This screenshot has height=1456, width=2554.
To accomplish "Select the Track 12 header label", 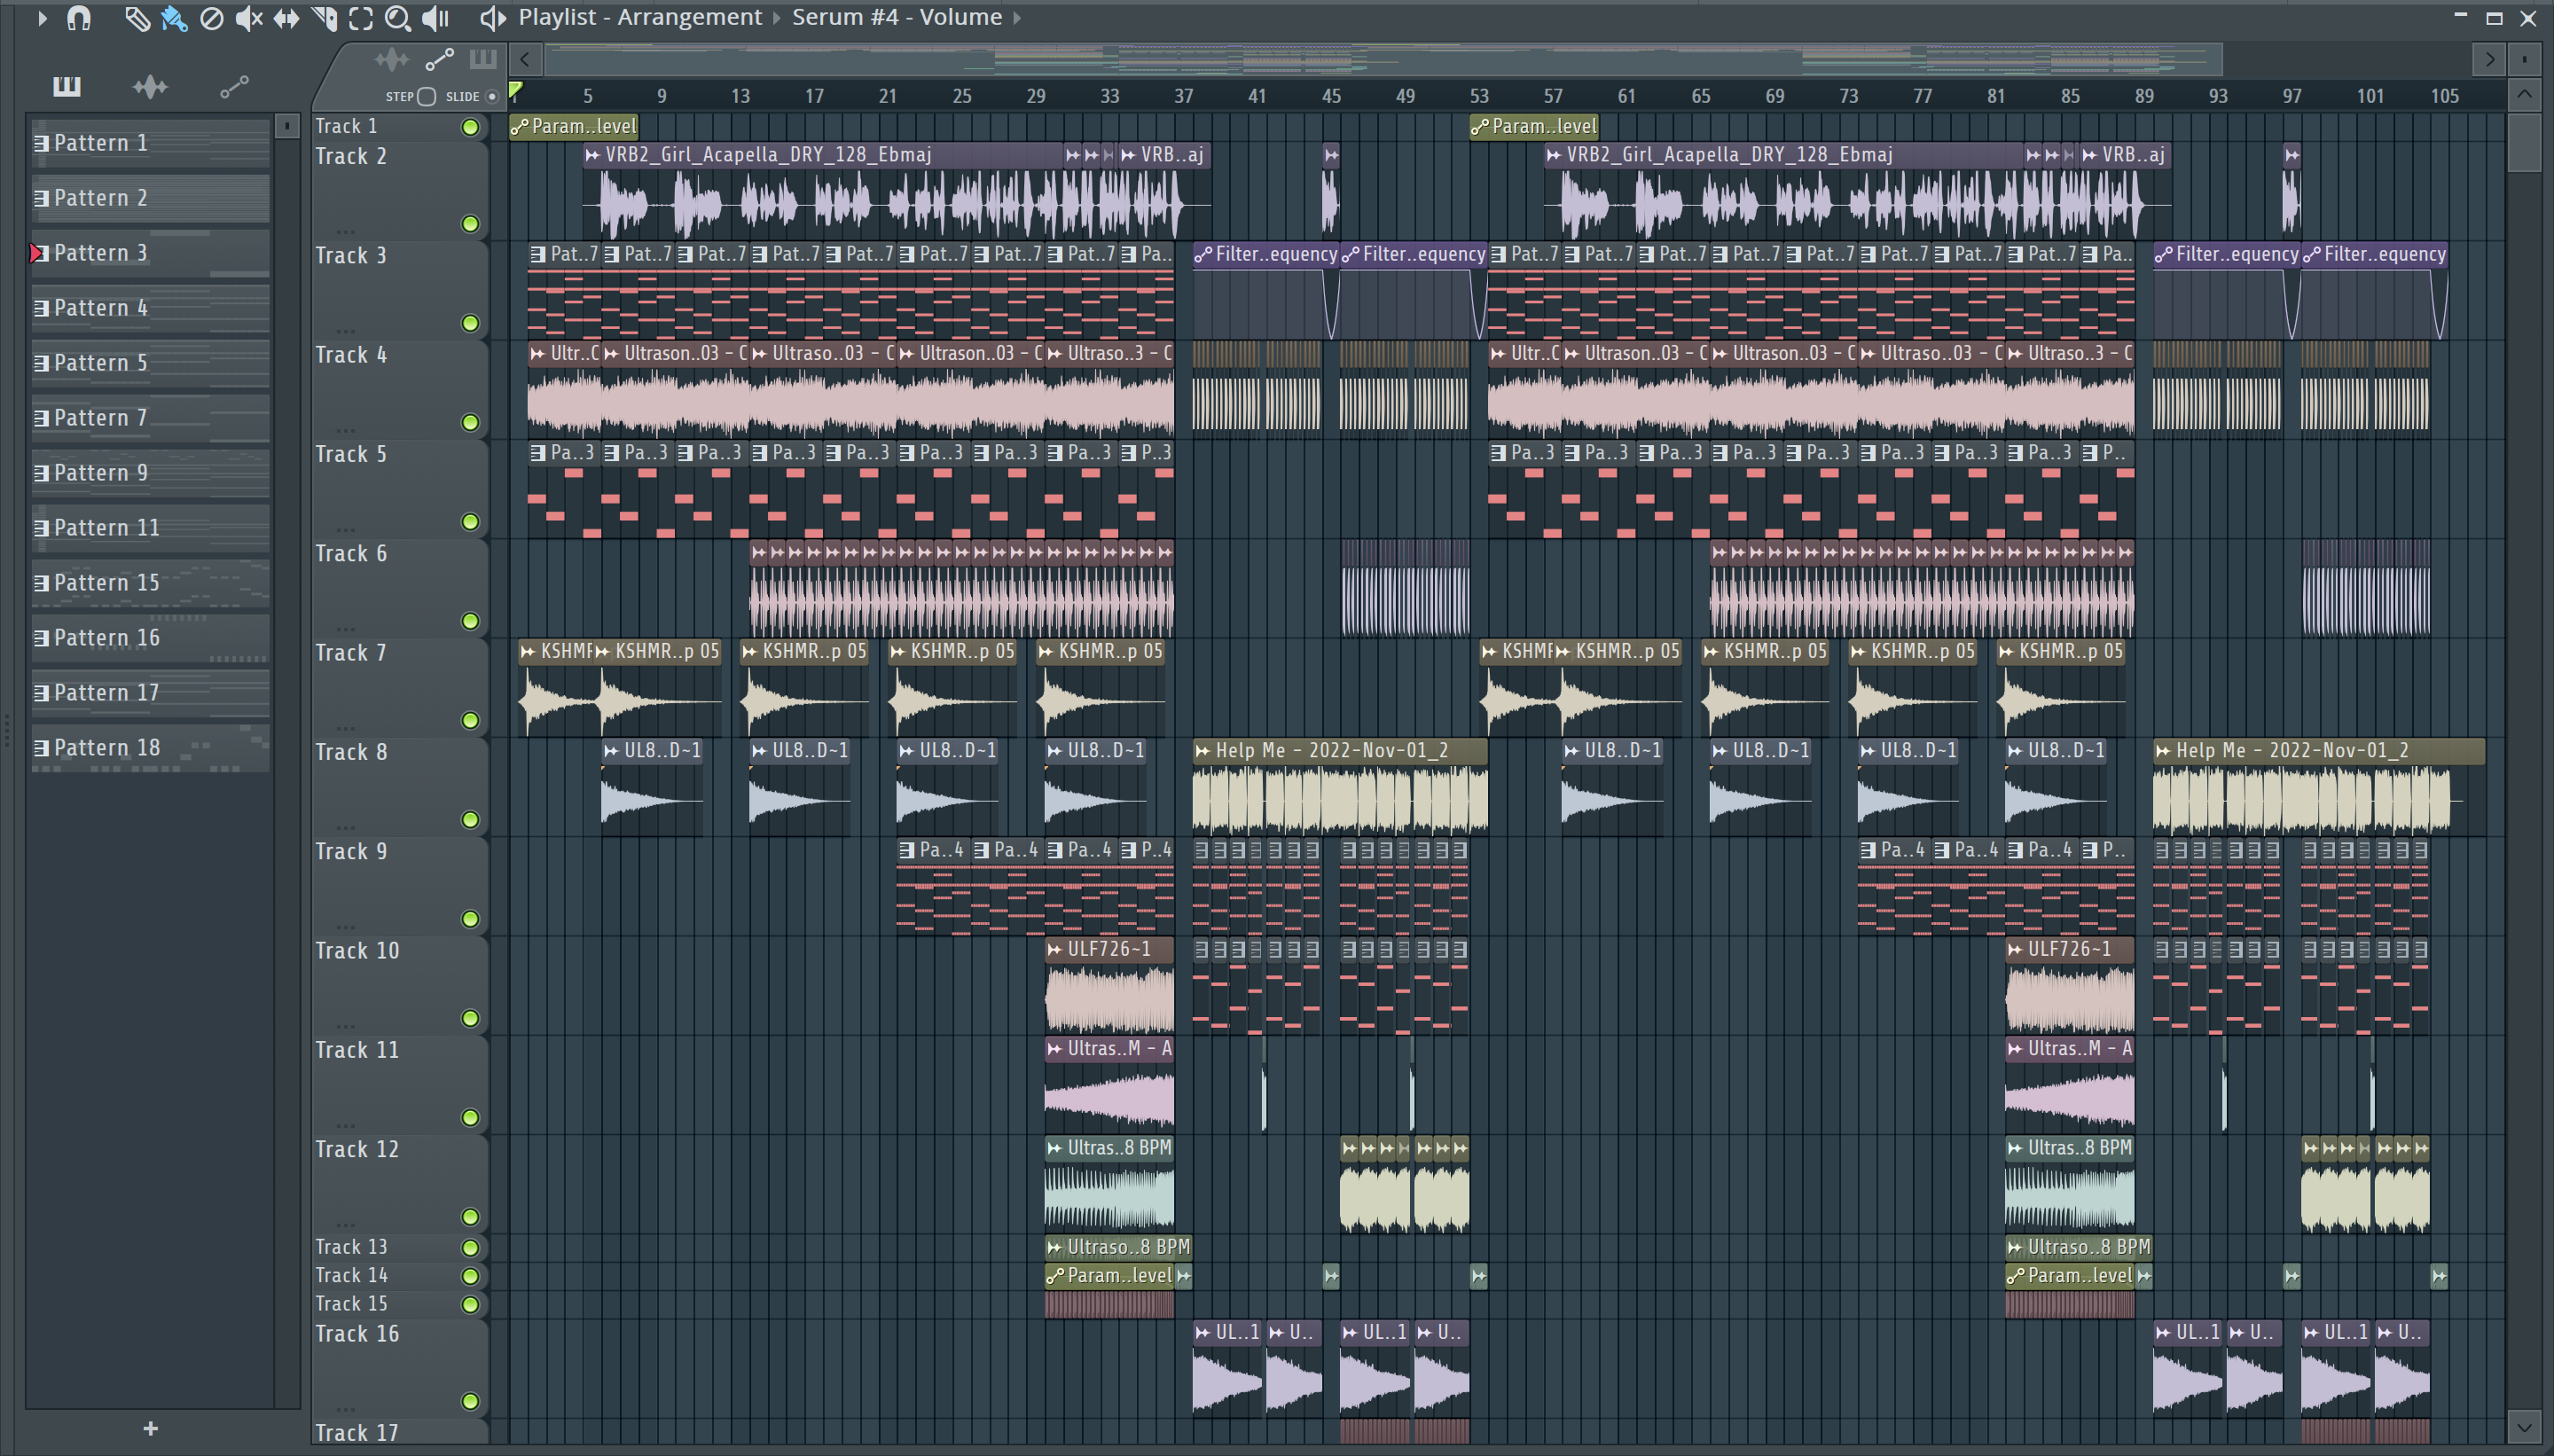I will click(357, 1150).
